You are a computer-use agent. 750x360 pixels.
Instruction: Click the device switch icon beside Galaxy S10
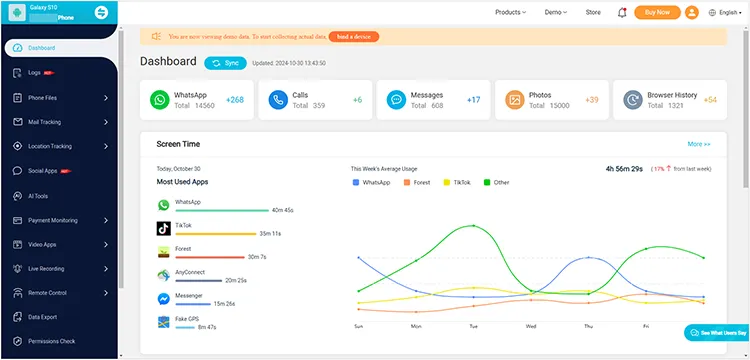point(101,12)
